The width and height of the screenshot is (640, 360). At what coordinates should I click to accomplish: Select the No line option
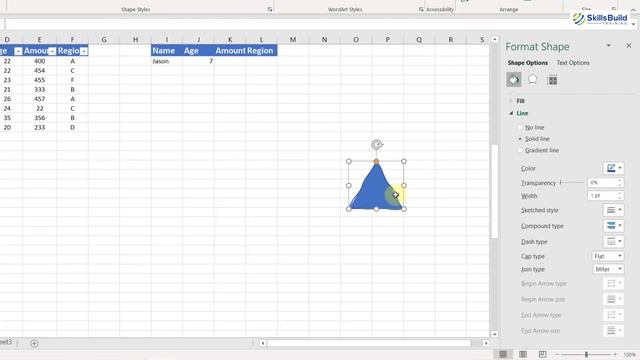pos(531,127)
